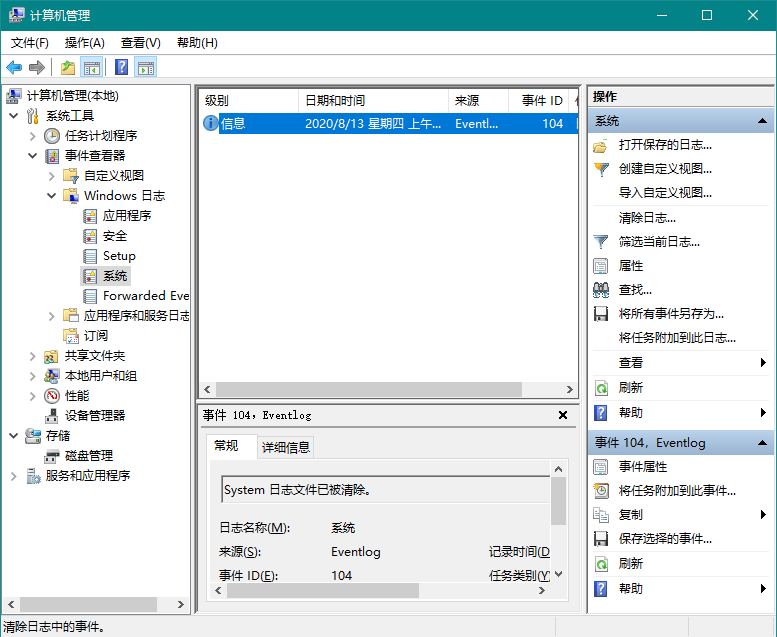Collapse the Windows 日志 node
This screenshot has height=637, width=777.
(x=52, y=196)
